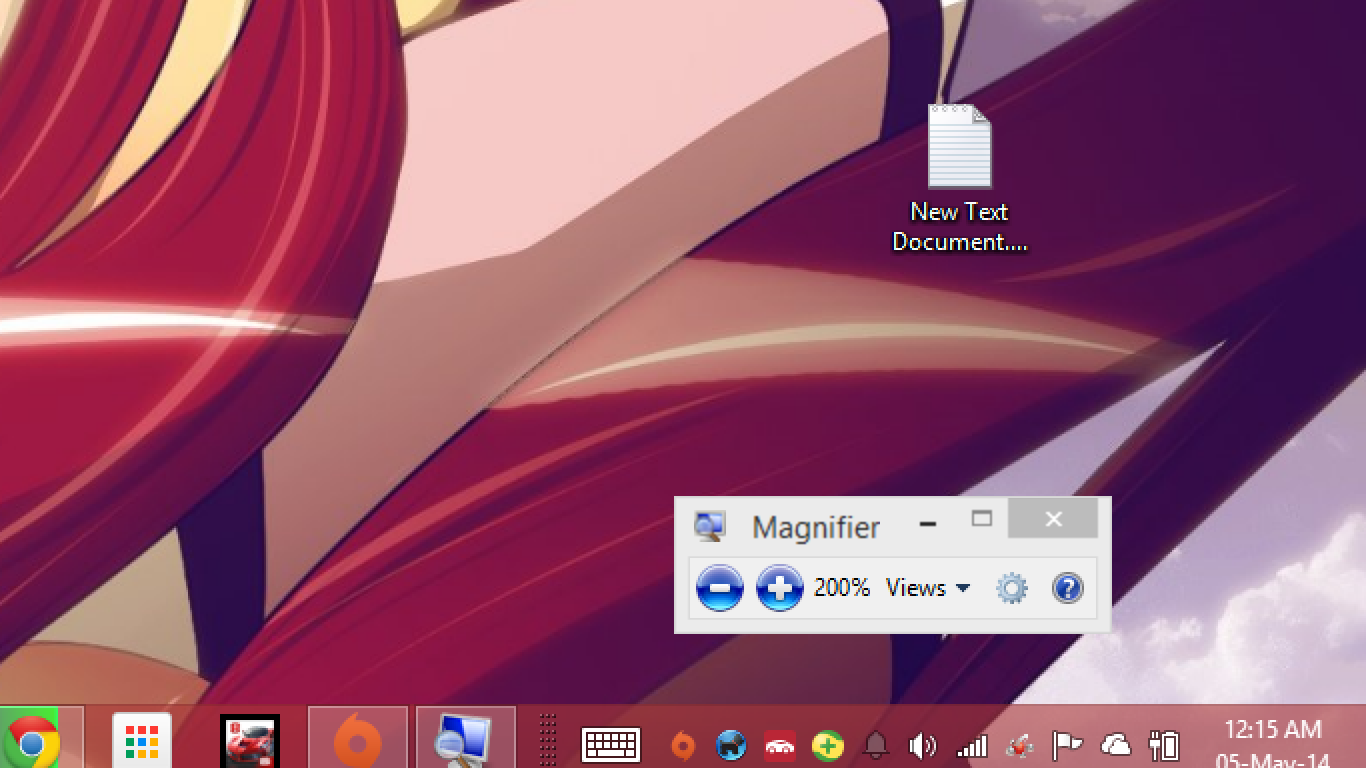The image size is (1366, 768).
Task: Open the volume speaker control
Action: click(x=922, y=745)
